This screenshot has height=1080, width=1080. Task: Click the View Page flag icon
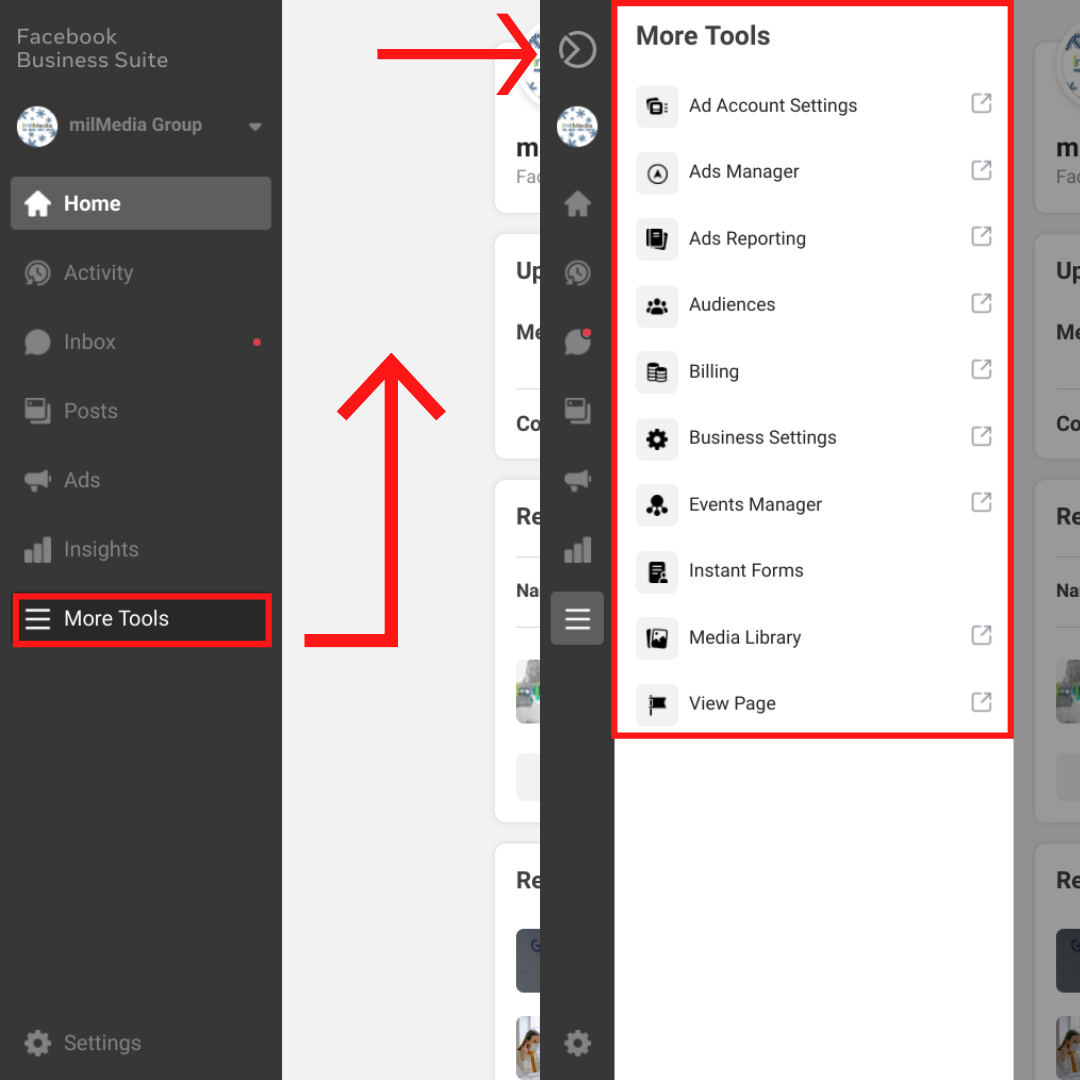(x=656, y=705)
